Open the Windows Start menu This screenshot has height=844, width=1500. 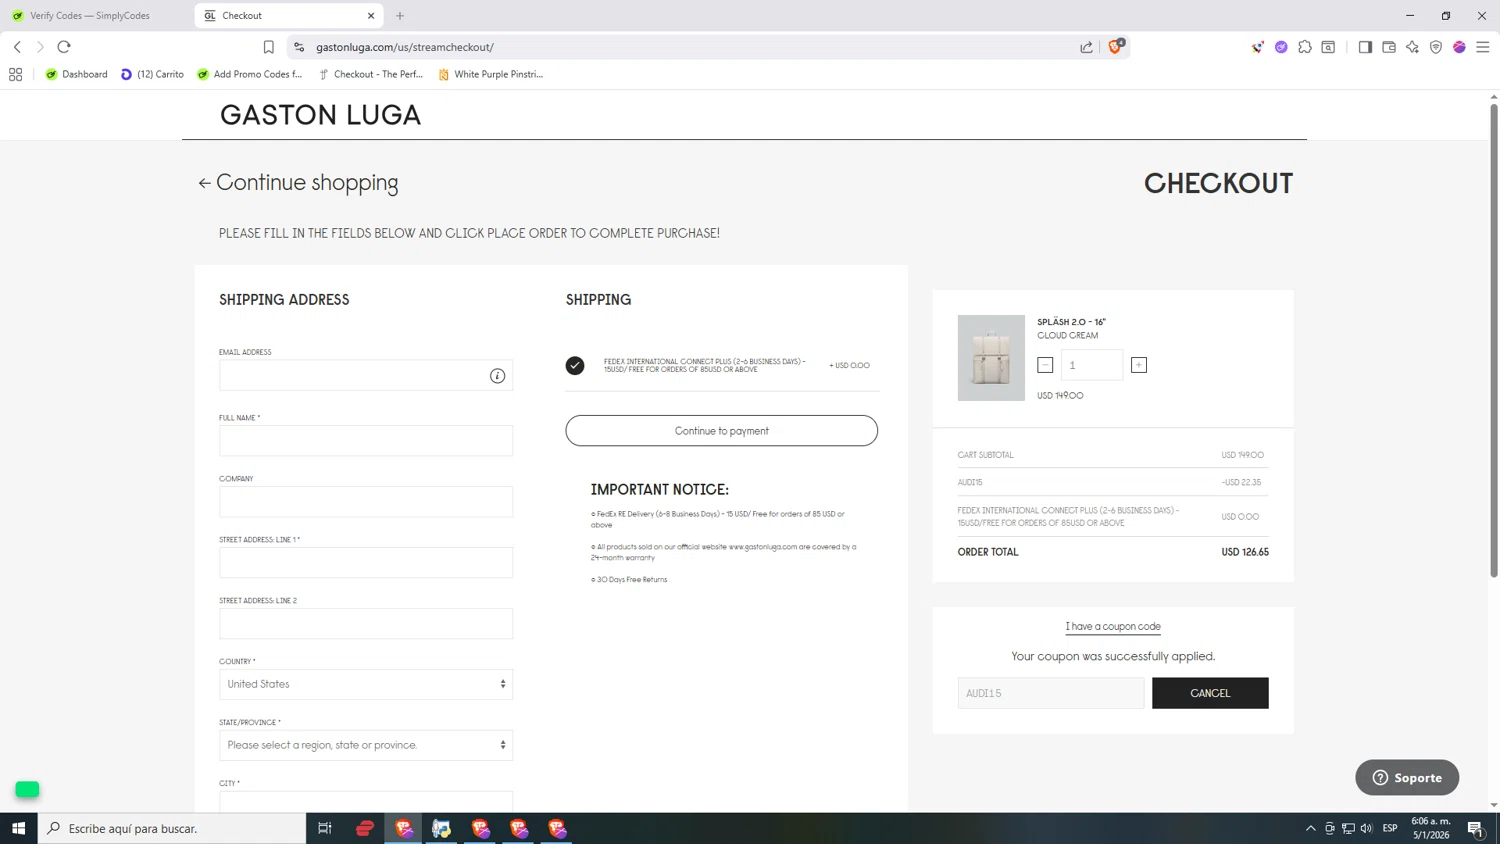click(18, 828)
